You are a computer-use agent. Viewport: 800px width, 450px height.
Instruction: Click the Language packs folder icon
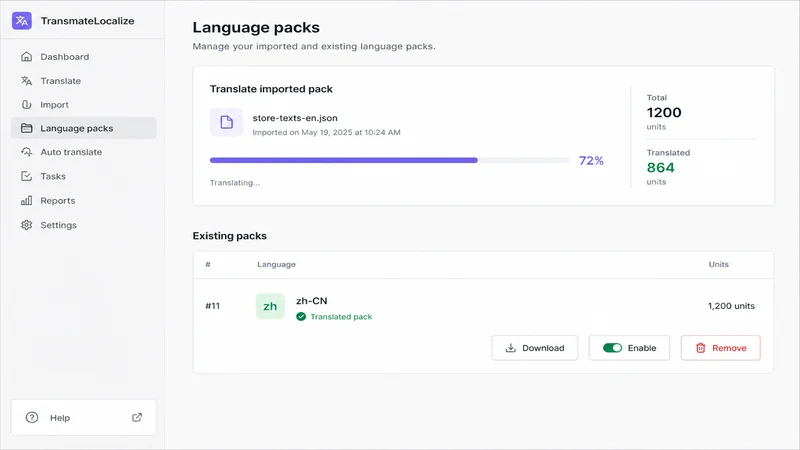(x=27, y=128)
